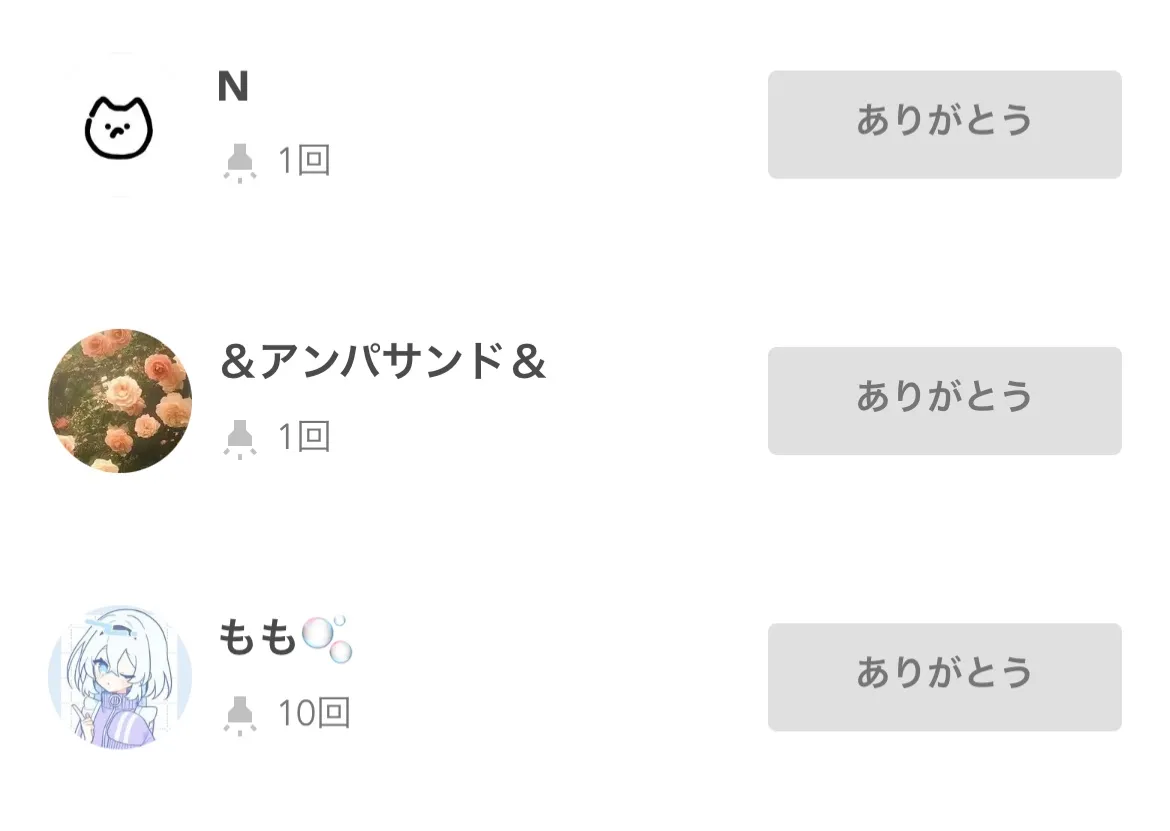Click the trailing & in &アンパサンド&

pos(528,363)
